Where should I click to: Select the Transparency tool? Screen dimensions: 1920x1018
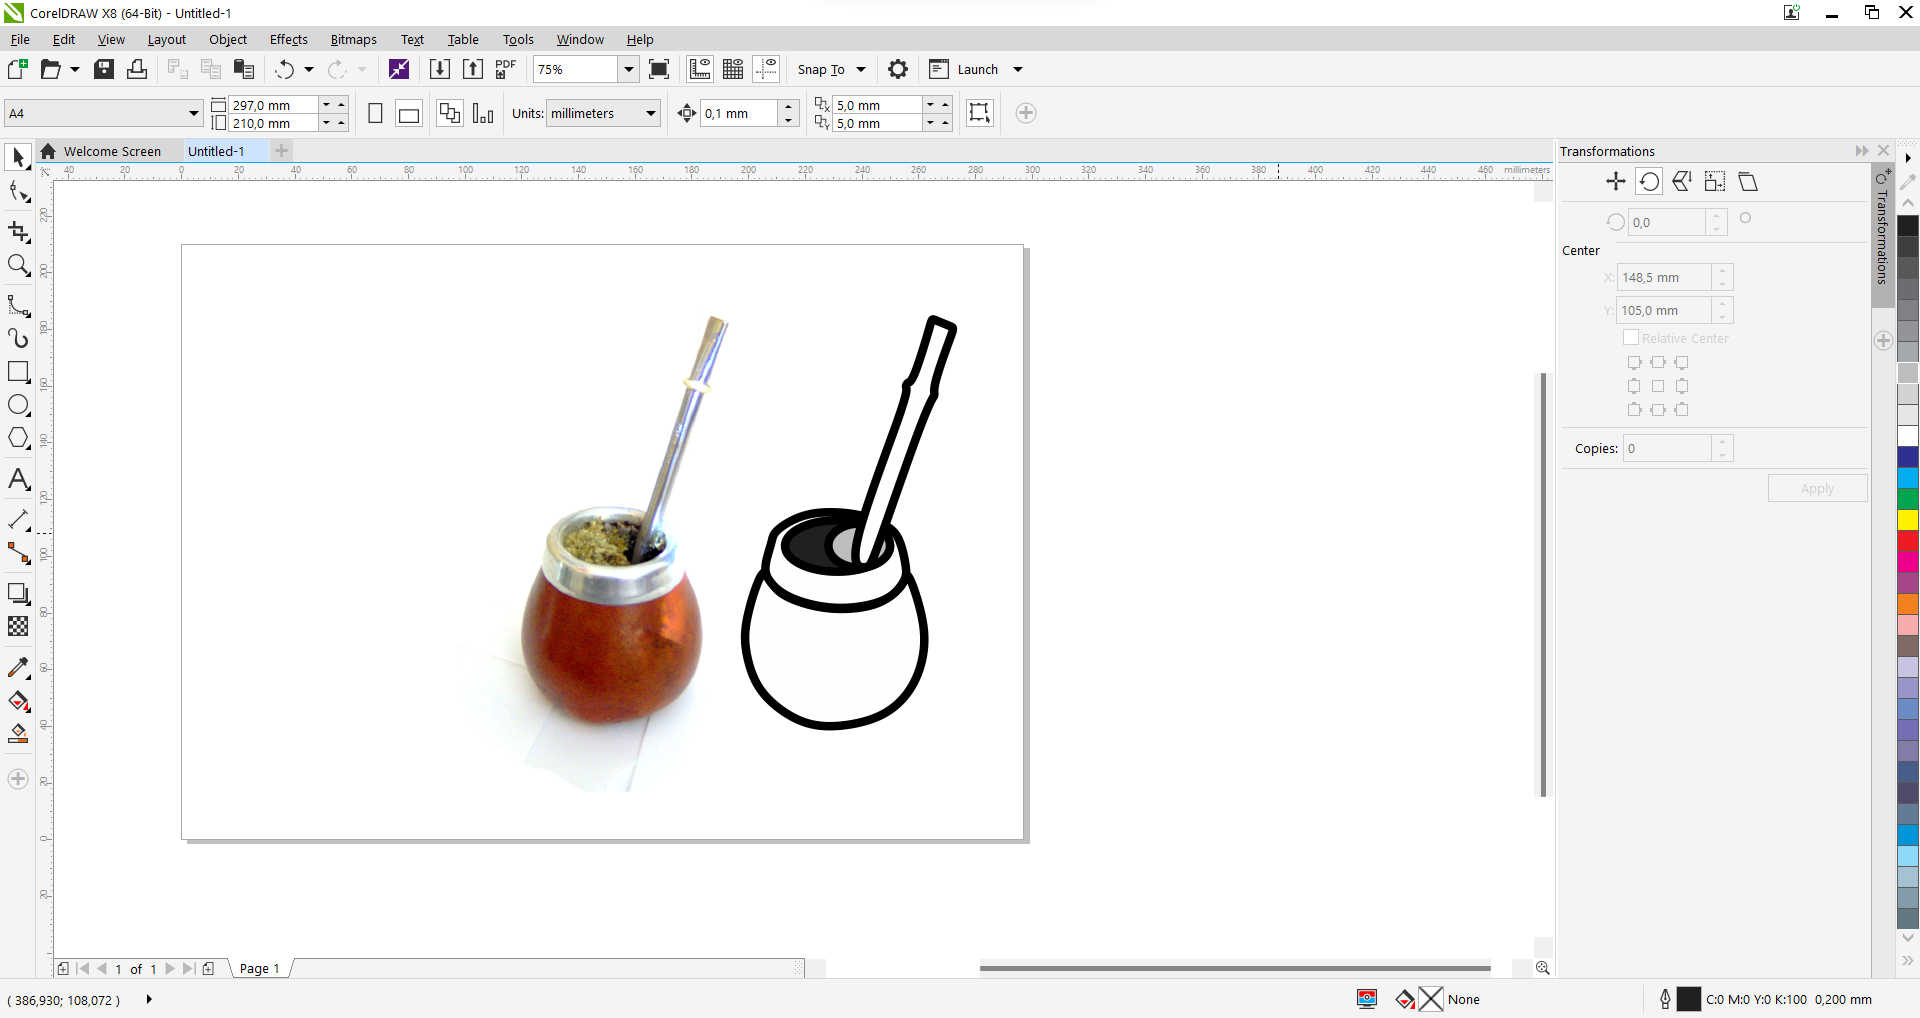[18, 626]
